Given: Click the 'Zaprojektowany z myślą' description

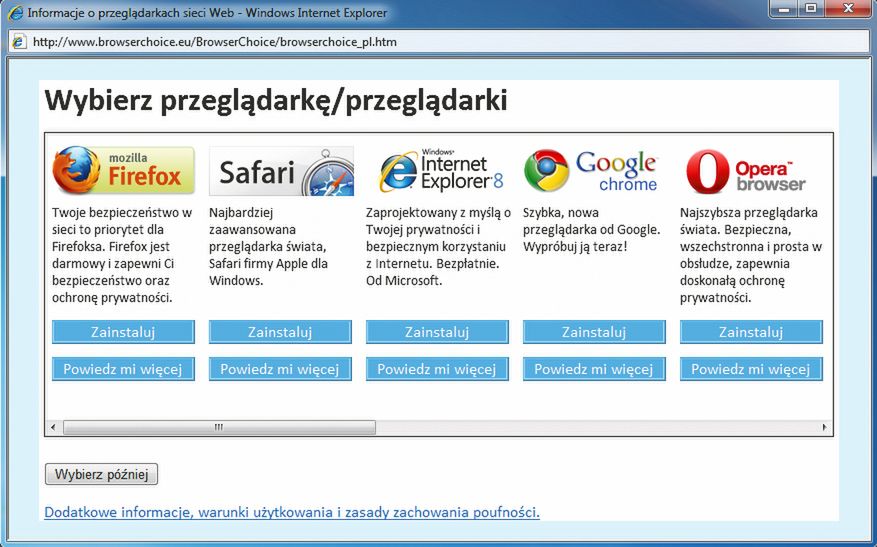Looking at the screenshot, I should (x=438, y=247).
